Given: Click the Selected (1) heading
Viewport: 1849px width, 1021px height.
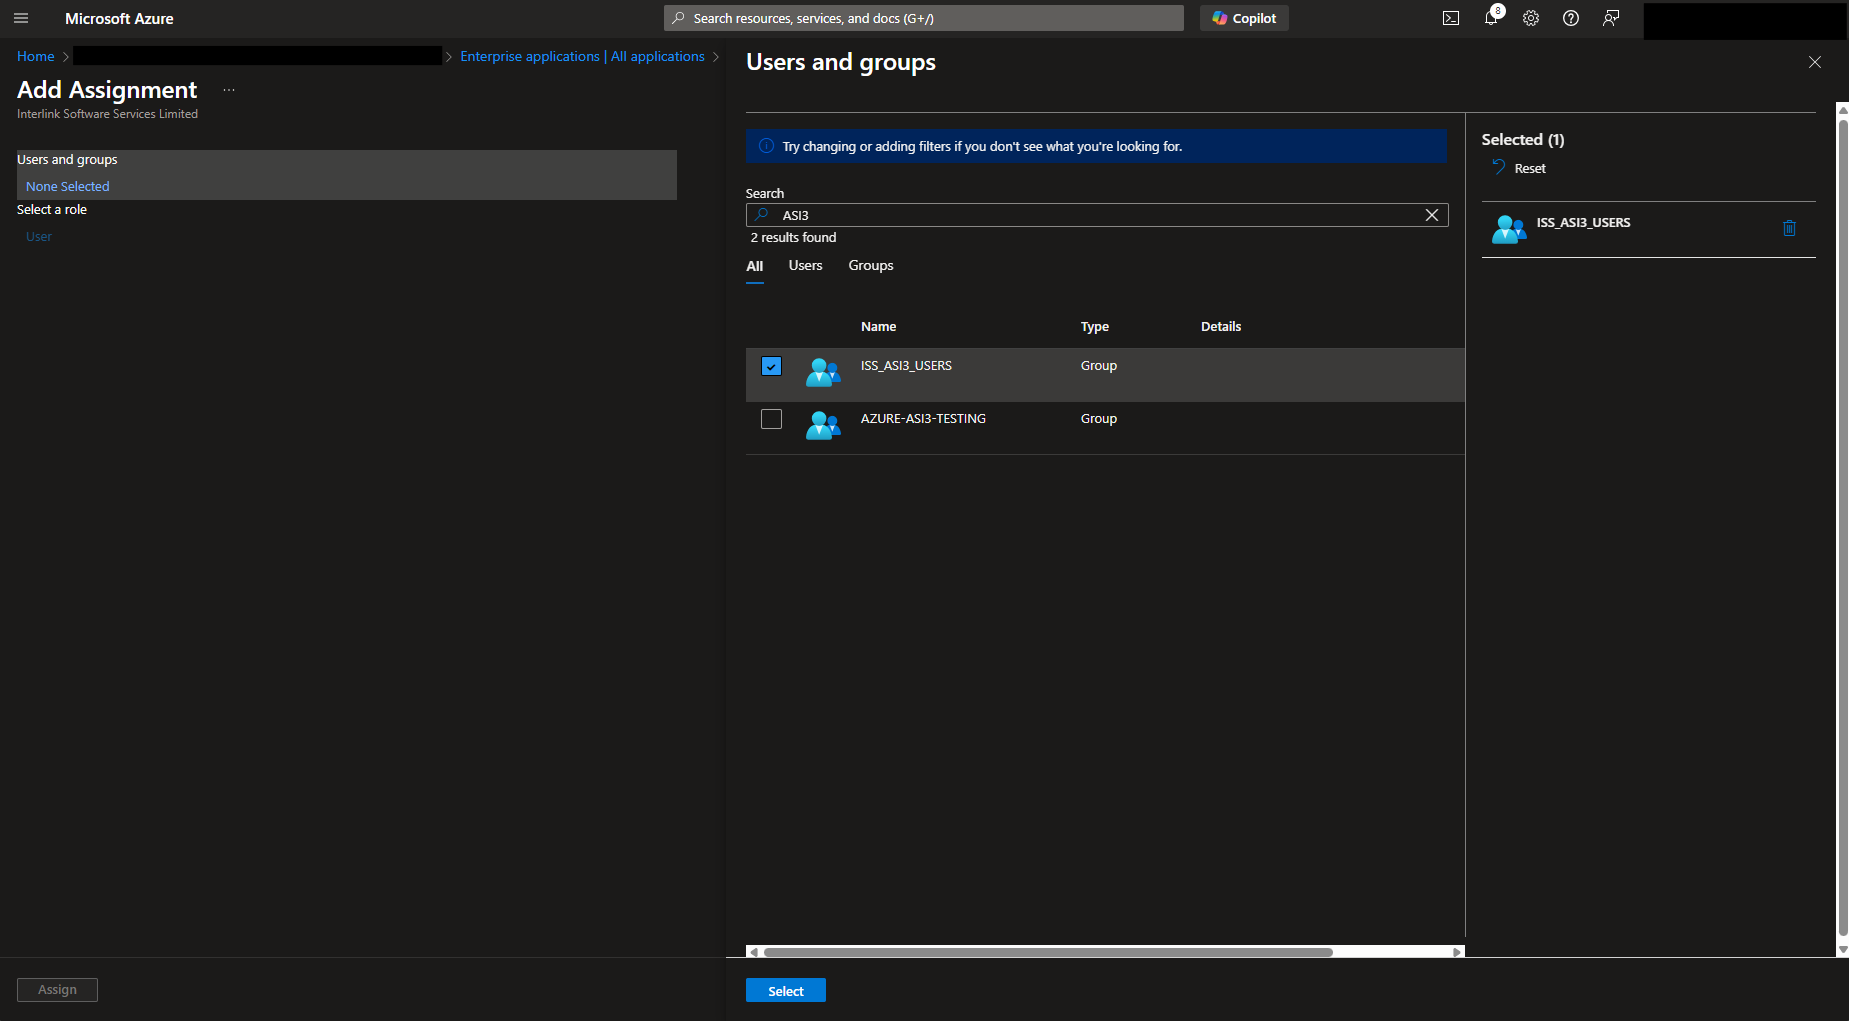Looking at the screenshot, I should coord(1522,140).
